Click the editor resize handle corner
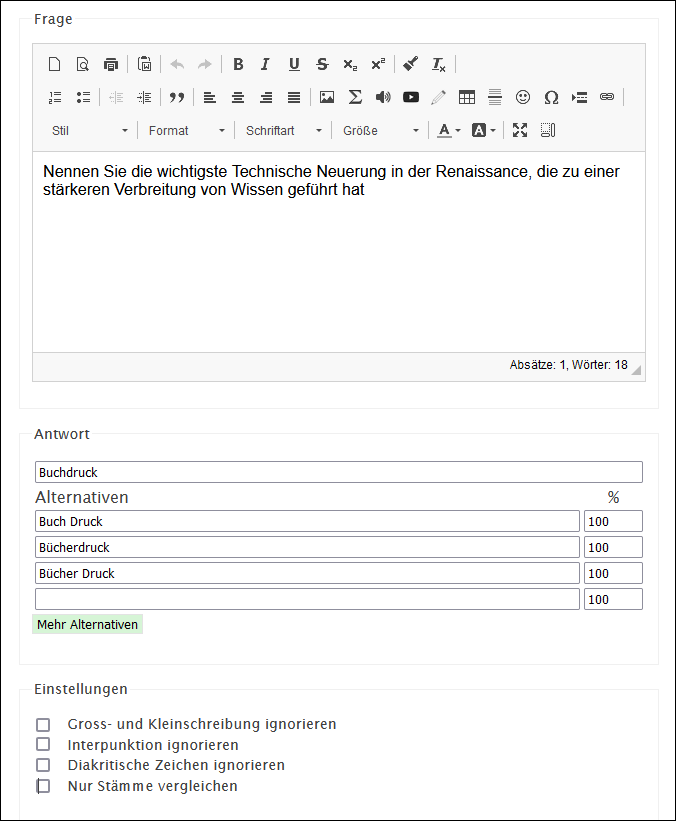The width and height of the screenshot is (676, 821). (x=636, y=370)
